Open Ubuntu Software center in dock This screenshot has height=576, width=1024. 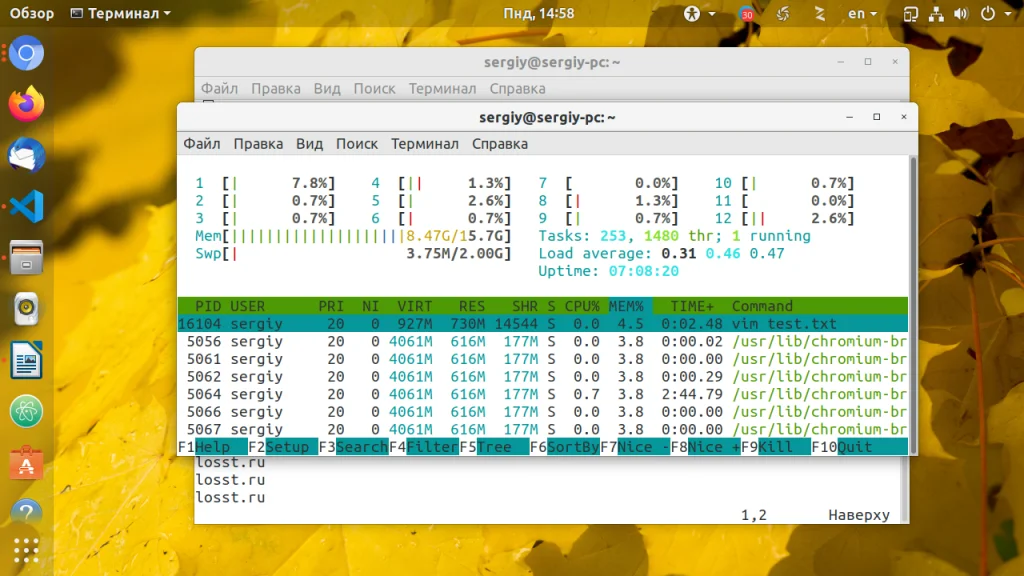[x=27, y=463]
